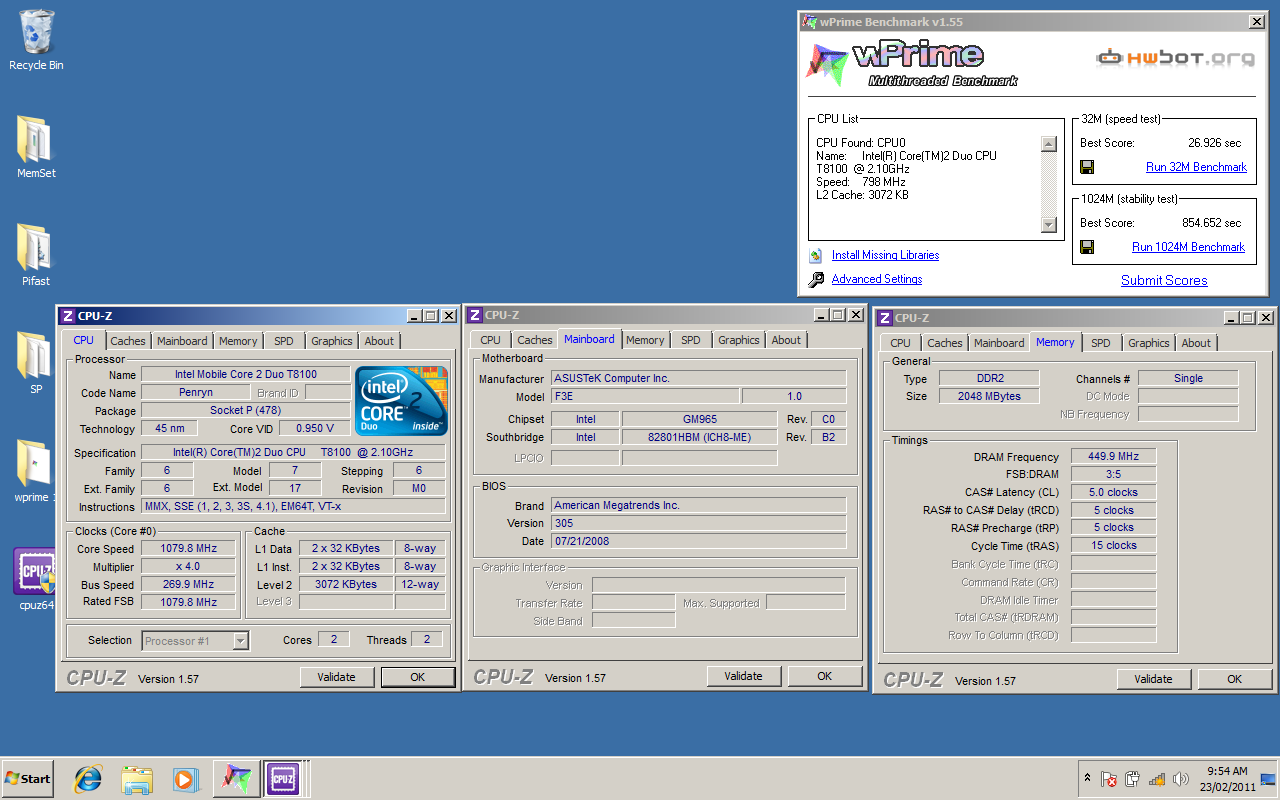Click the mainboard Model field F3E
This screenshot has width=1280, height=800.
645,396
